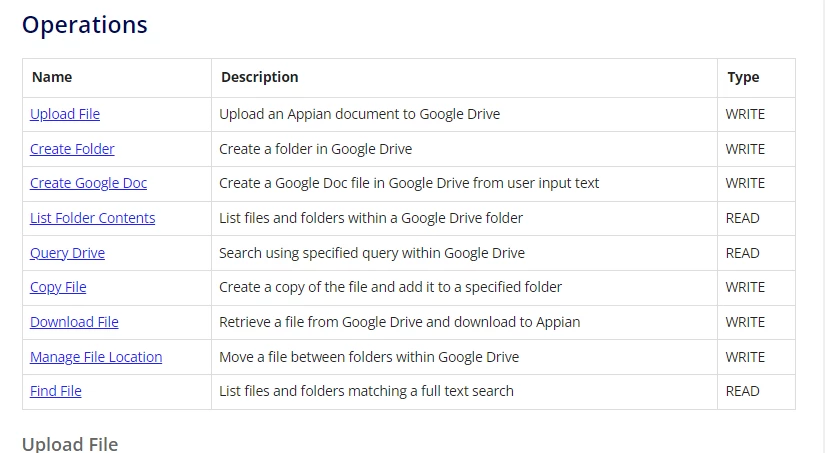Open Create Google Doc operation link
The image size is (825, 453).
[x=88, y=183]
